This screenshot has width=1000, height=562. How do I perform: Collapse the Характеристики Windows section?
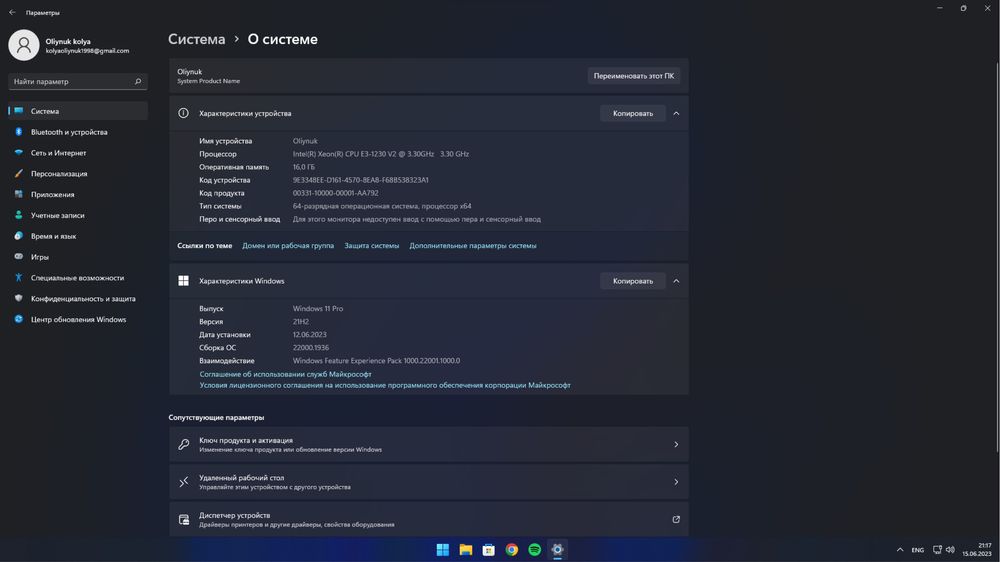click(x=676, y=281)
